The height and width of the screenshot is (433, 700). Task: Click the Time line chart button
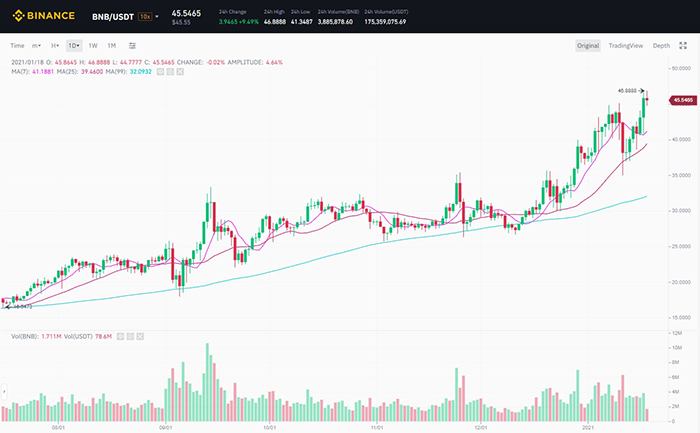[17, 46]
